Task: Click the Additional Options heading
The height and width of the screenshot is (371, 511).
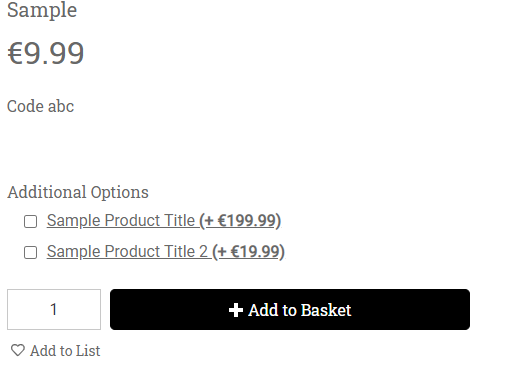Action: click(x=78, y=192)
